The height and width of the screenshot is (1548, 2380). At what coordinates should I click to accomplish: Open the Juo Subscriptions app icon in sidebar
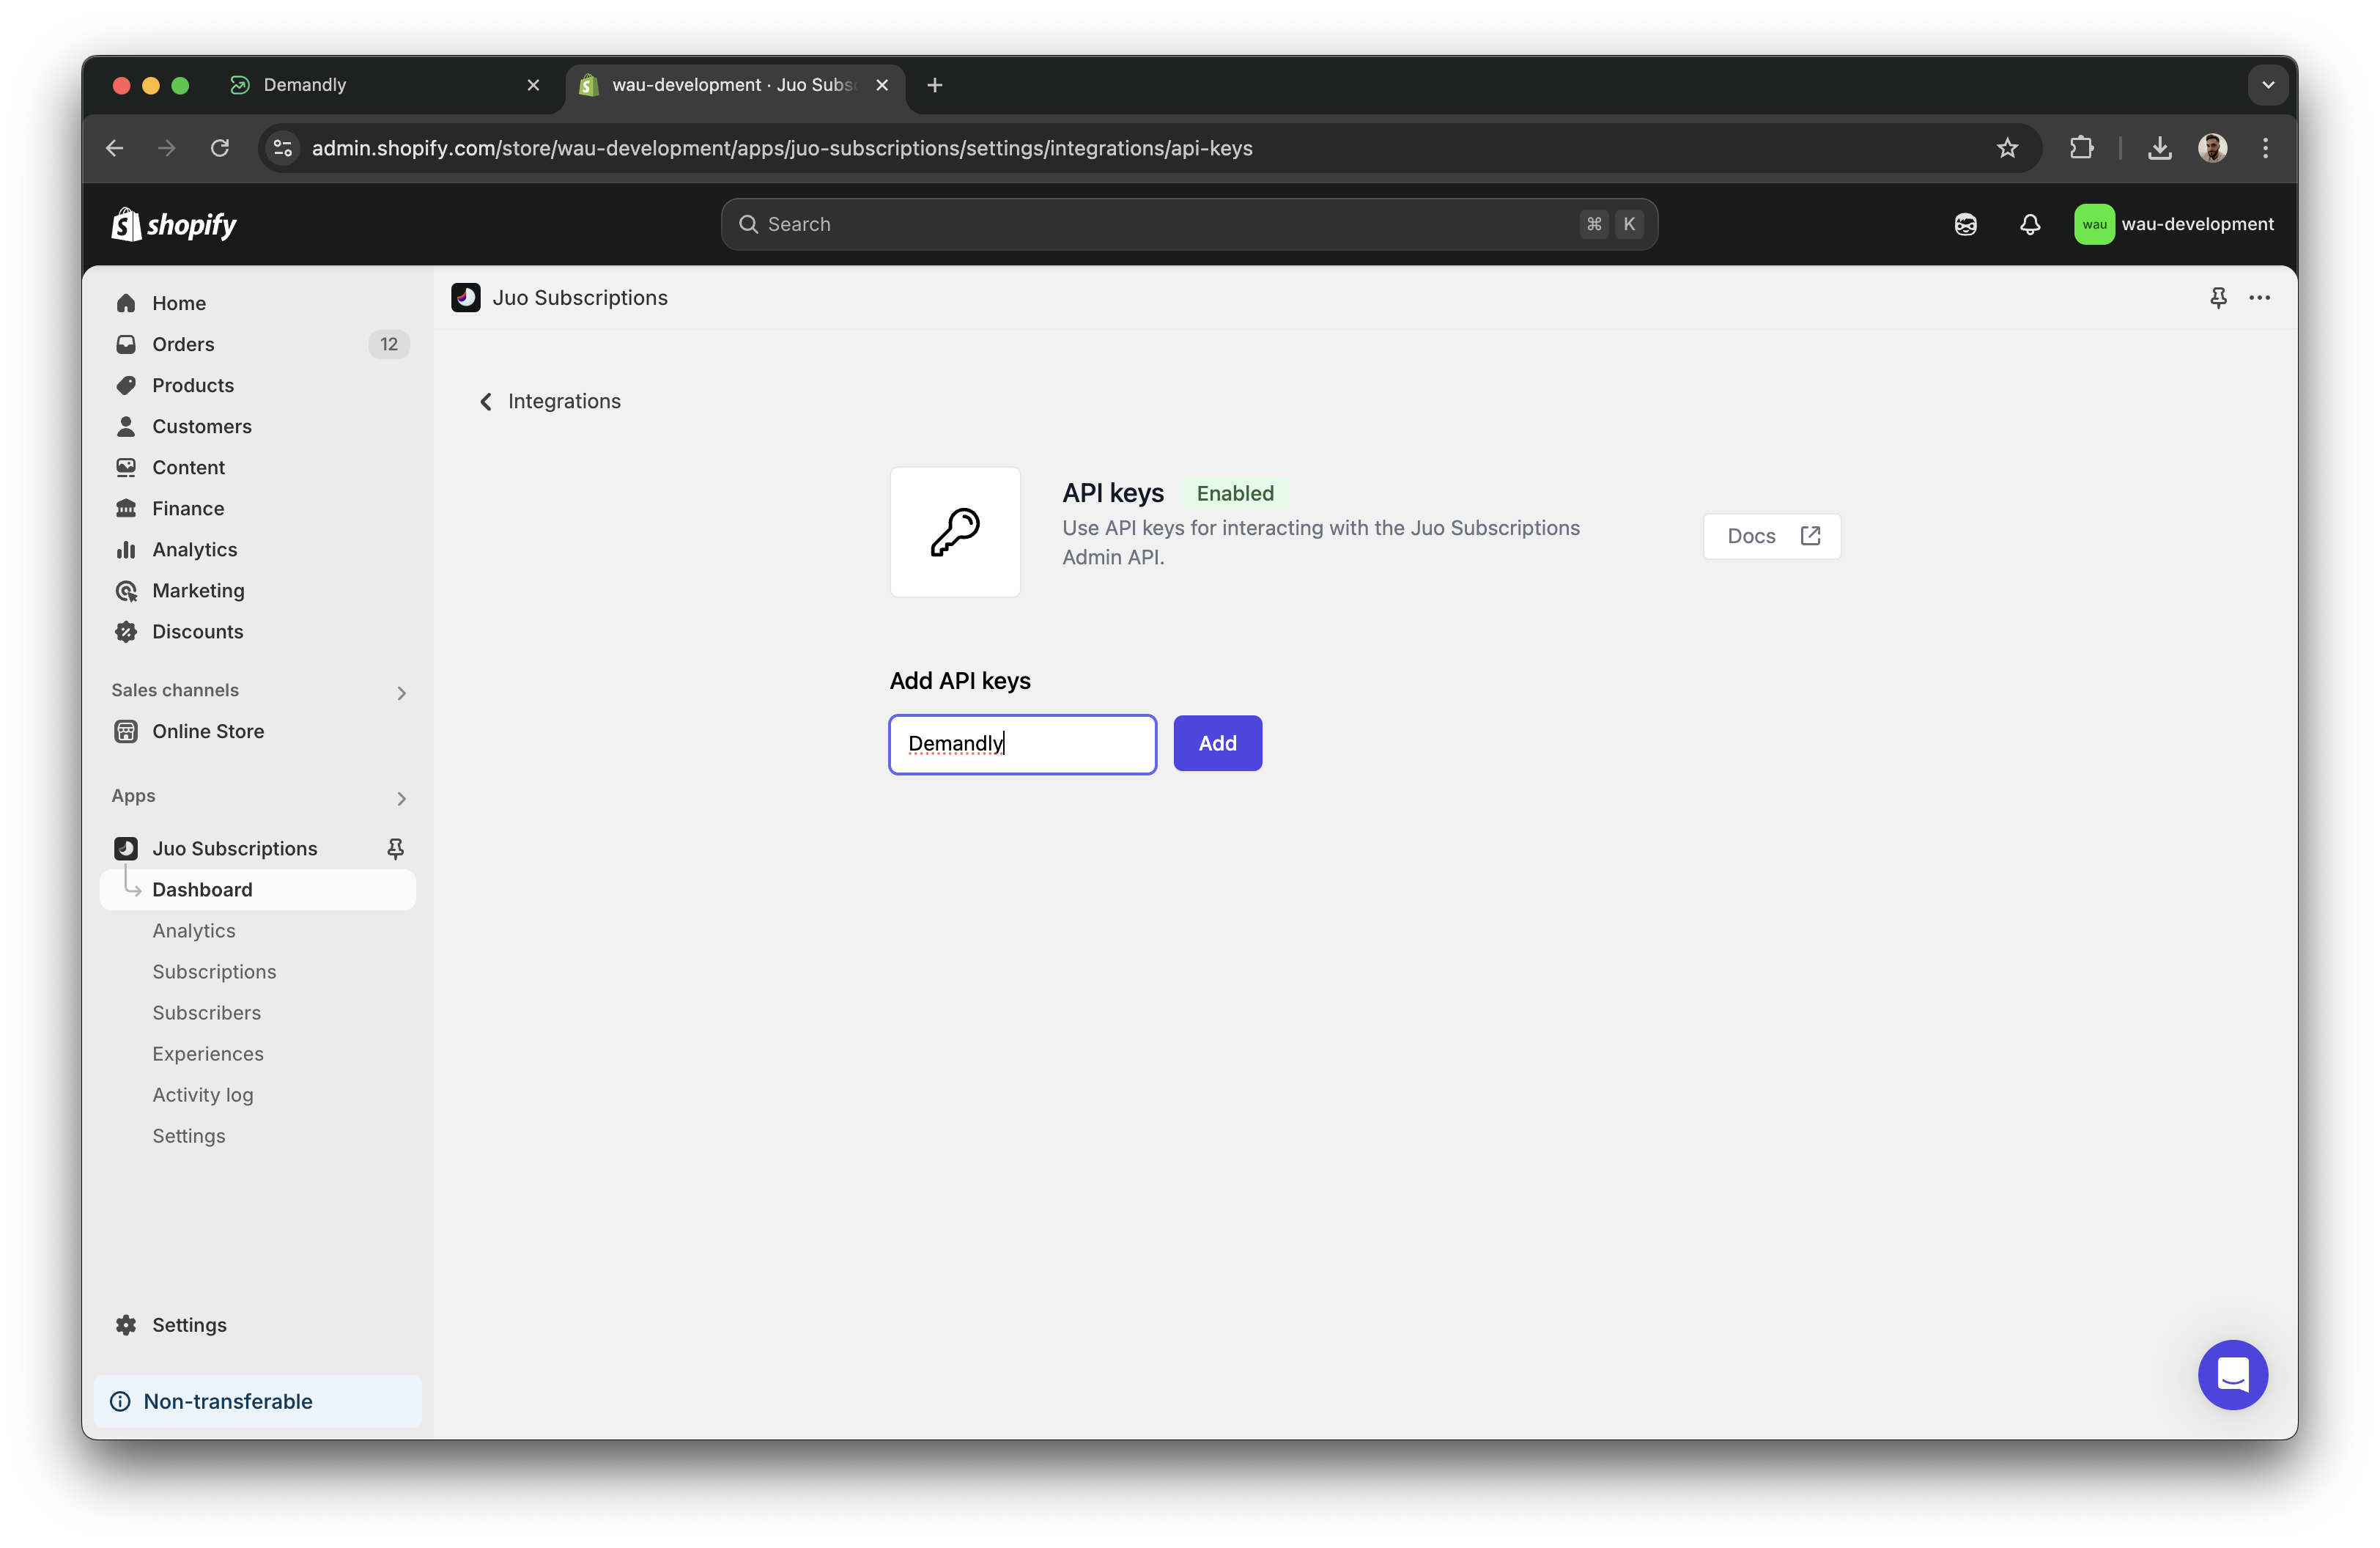[126, 847]
